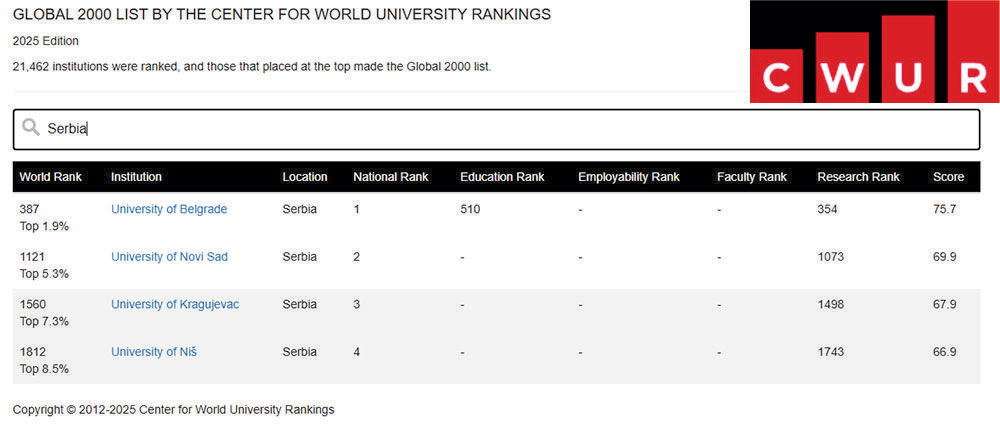Click the copyright notice text

click(173, 410)
